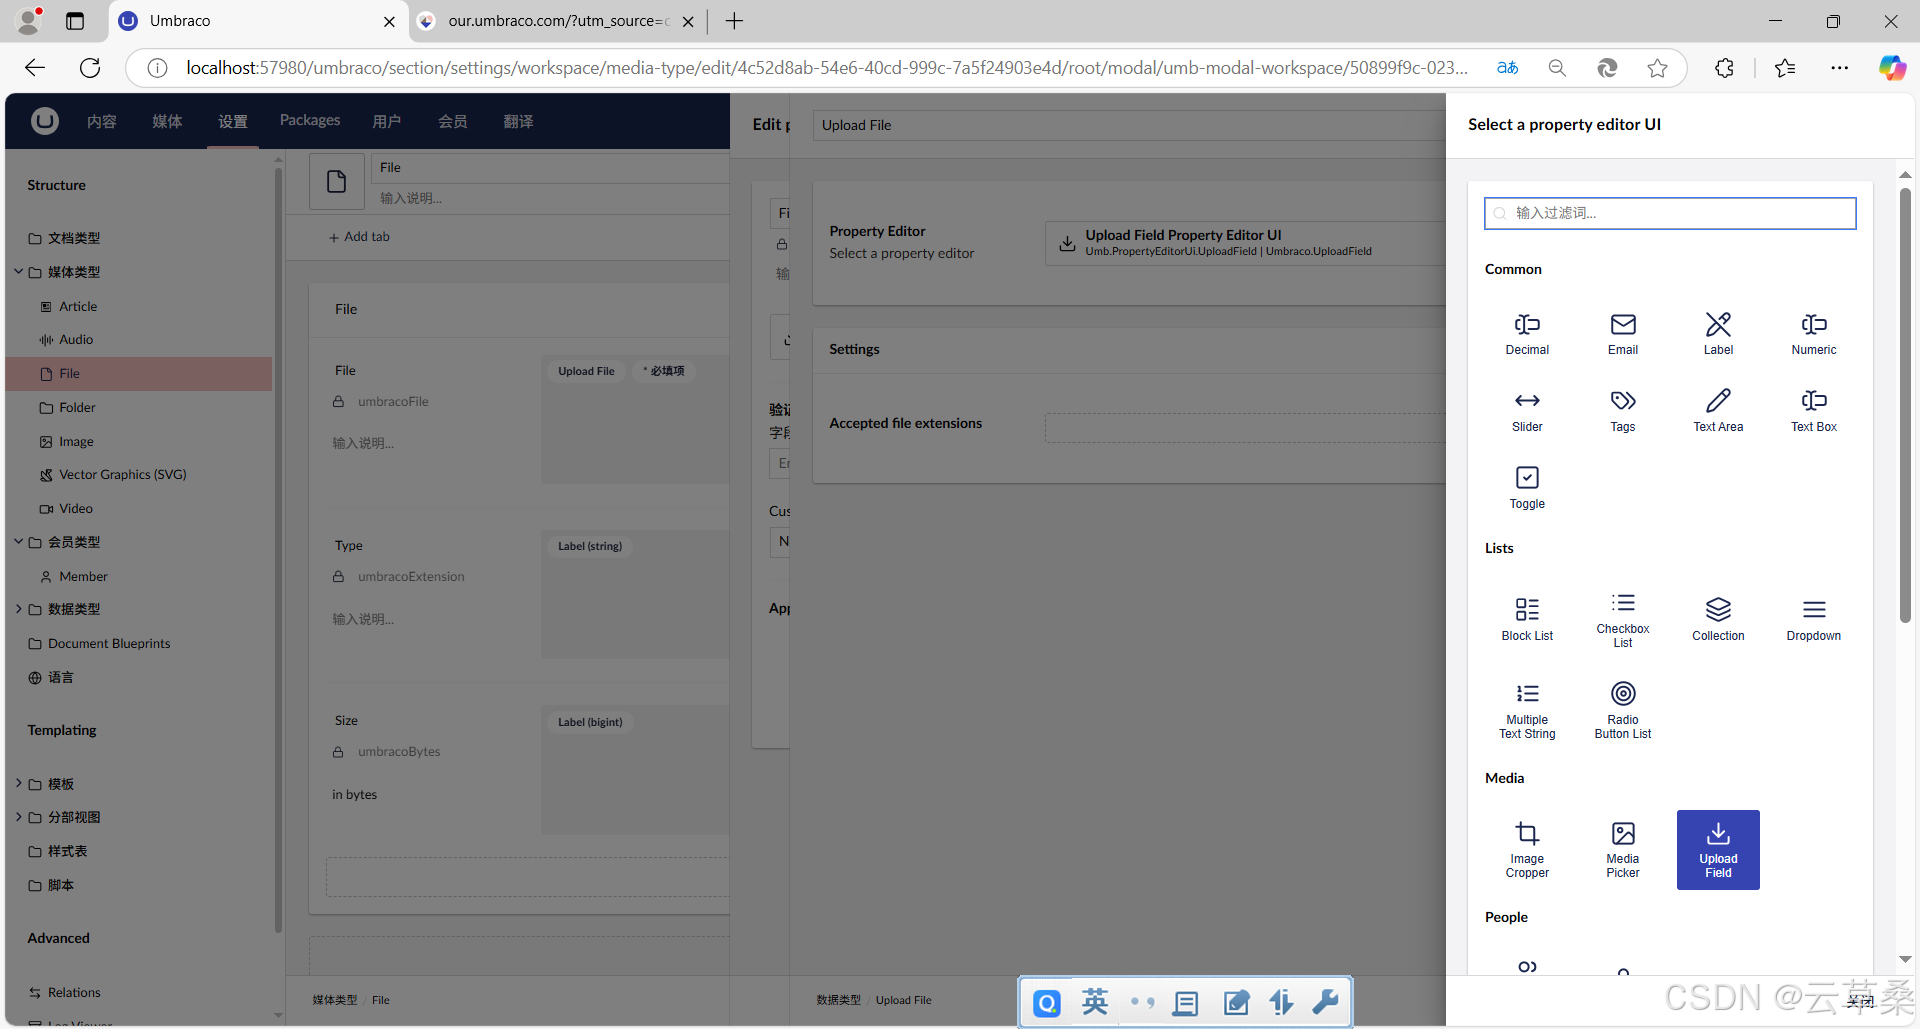Screen dimensions: 1920x1029
Task: Open the Member type item
Action: pyautogui.click(x=83, y=576)
